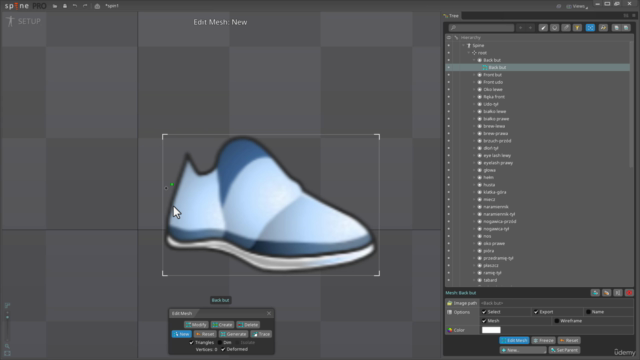Select the Back but mesh attachment row
This screenshot has width=640, height=360.
click(538, 67)
